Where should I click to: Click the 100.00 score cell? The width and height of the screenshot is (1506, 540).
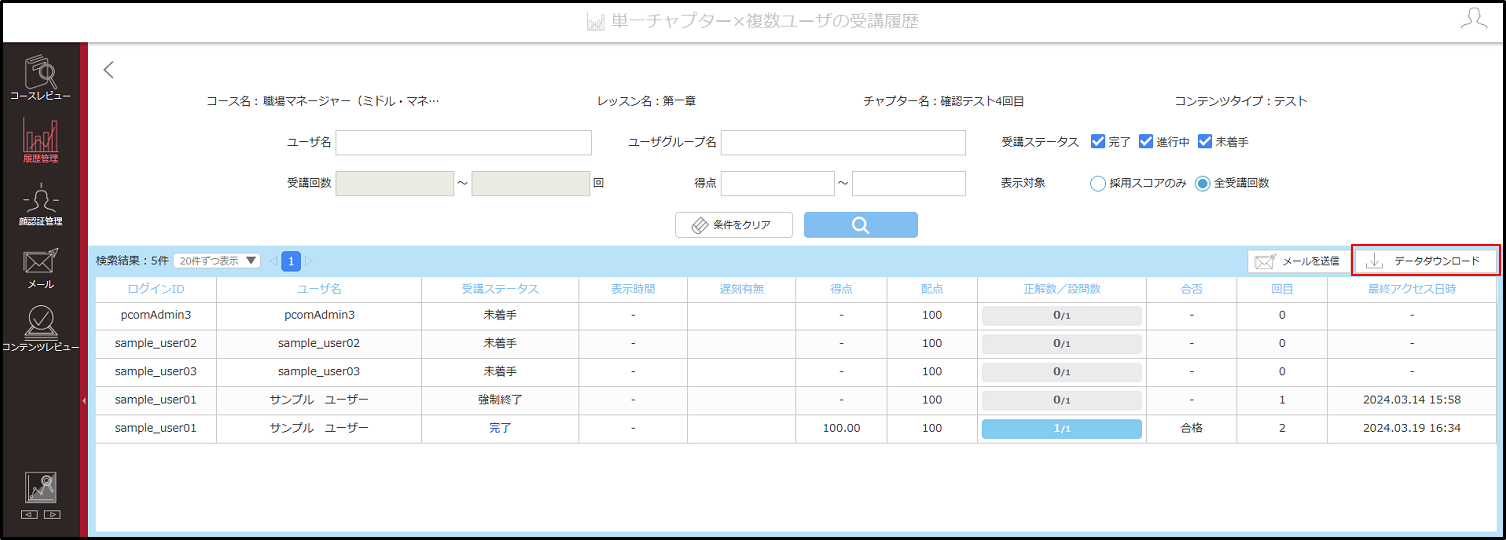tap(841, 428)
